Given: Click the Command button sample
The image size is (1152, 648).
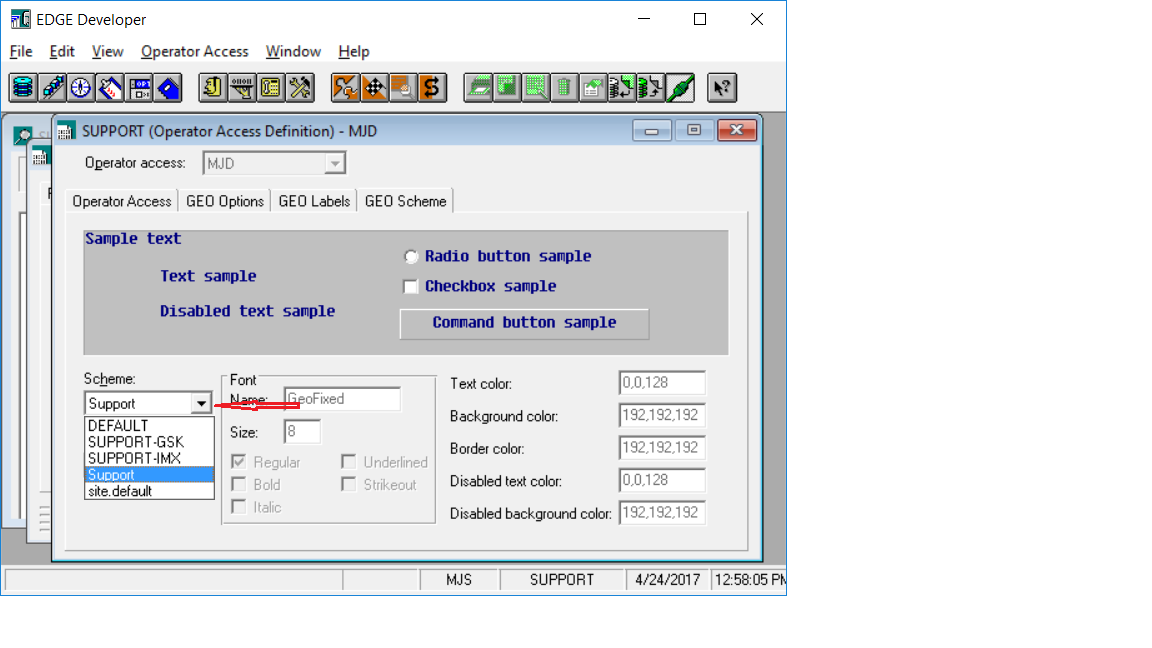Looking at the screenshot, I should pos(525,323).
